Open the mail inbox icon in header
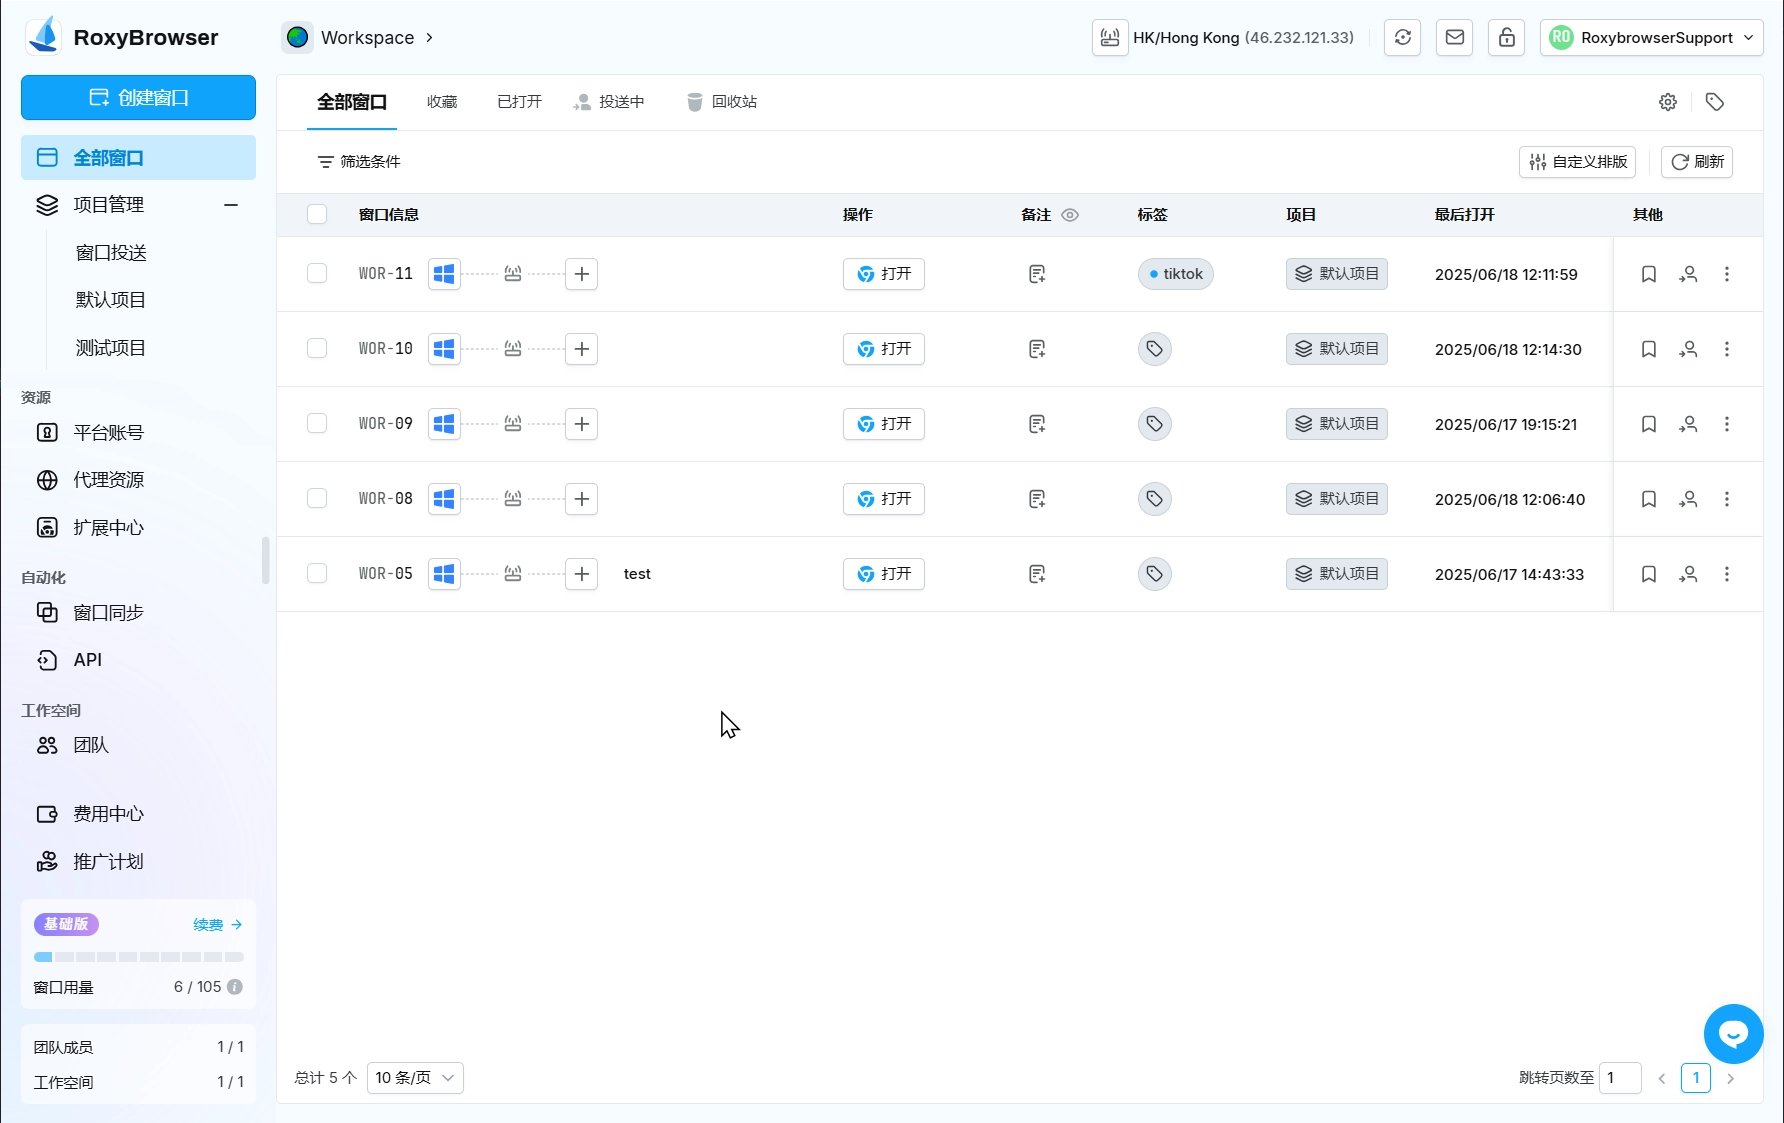 click(x=1455, y=38)
